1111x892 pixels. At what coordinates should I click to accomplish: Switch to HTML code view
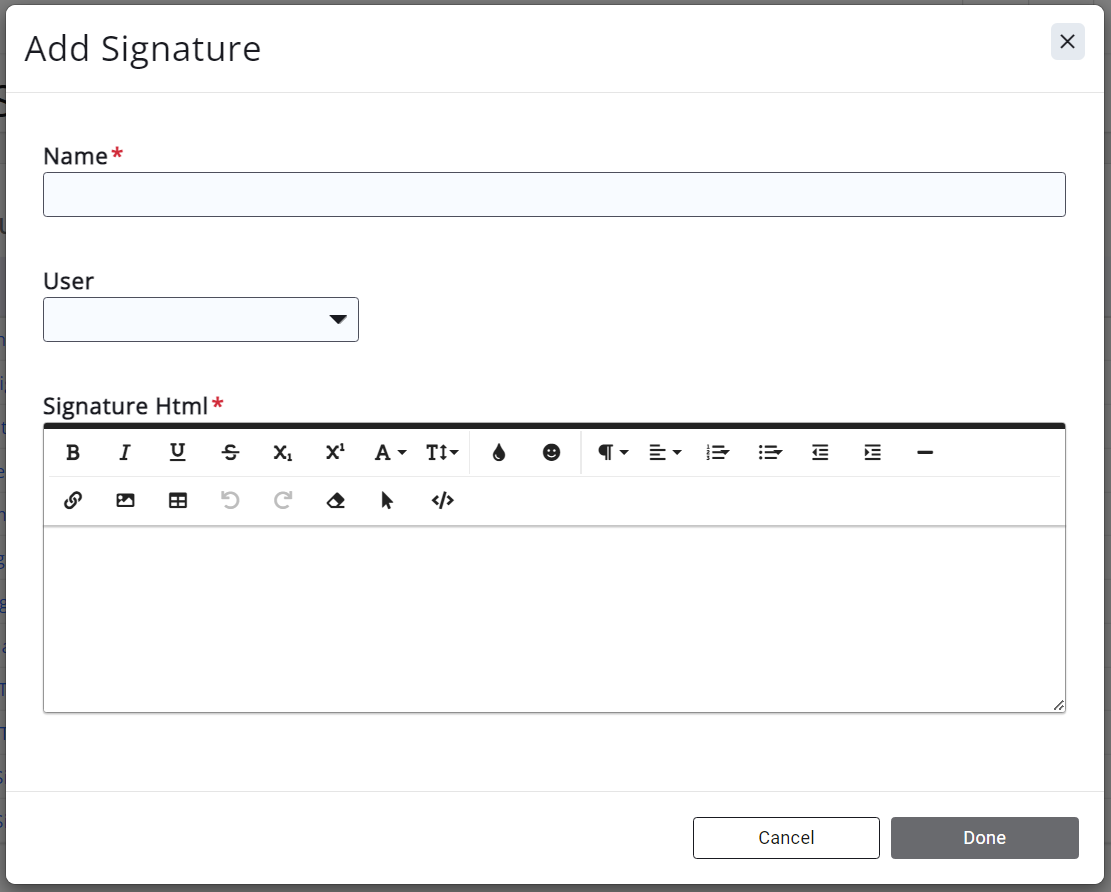(442, 501)
